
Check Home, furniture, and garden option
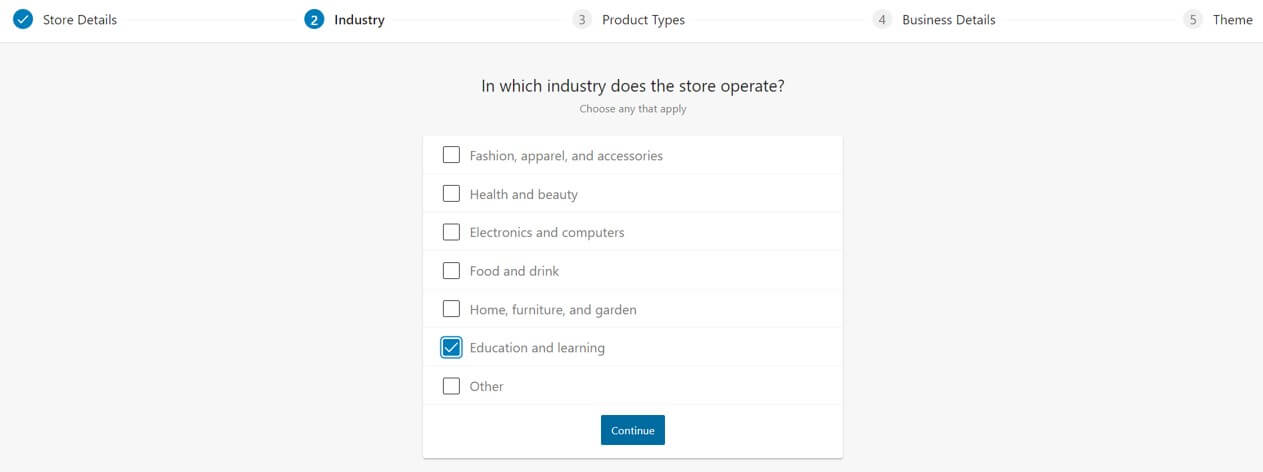[x=451, y=309]
